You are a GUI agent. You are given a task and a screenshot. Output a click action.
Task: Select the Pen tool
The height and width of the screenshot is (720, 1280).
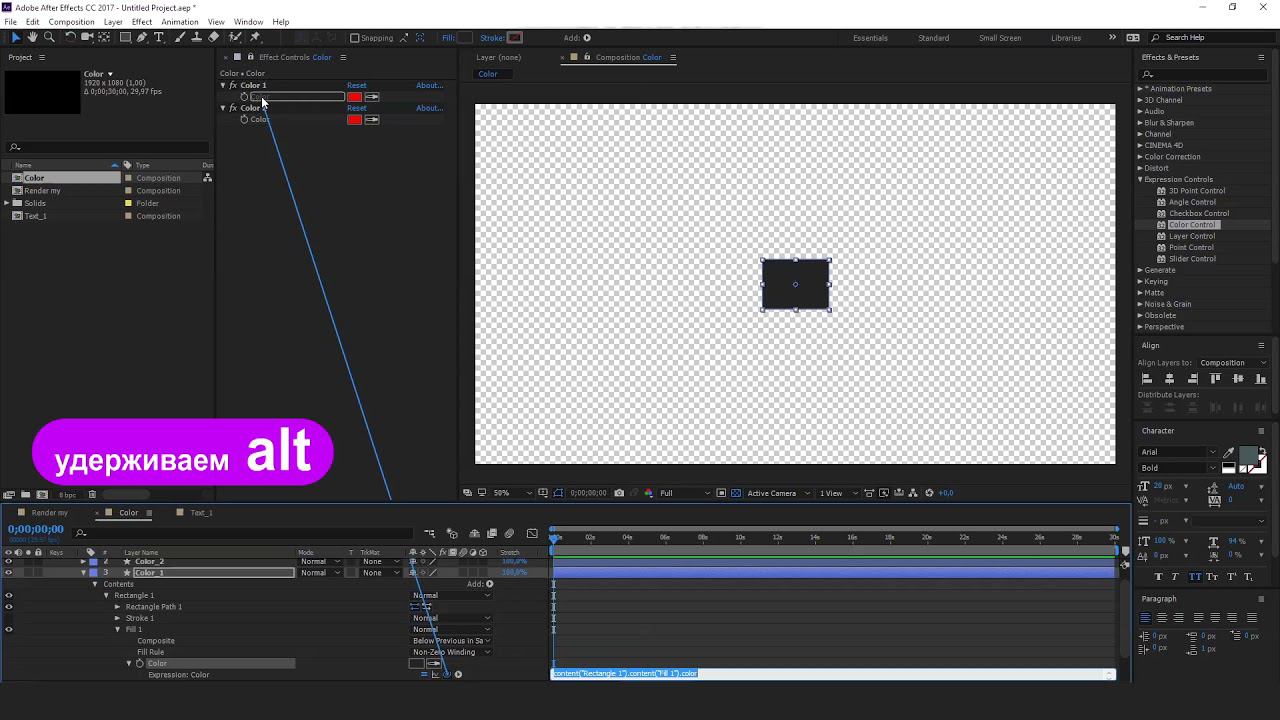click(x=142, y=37)
